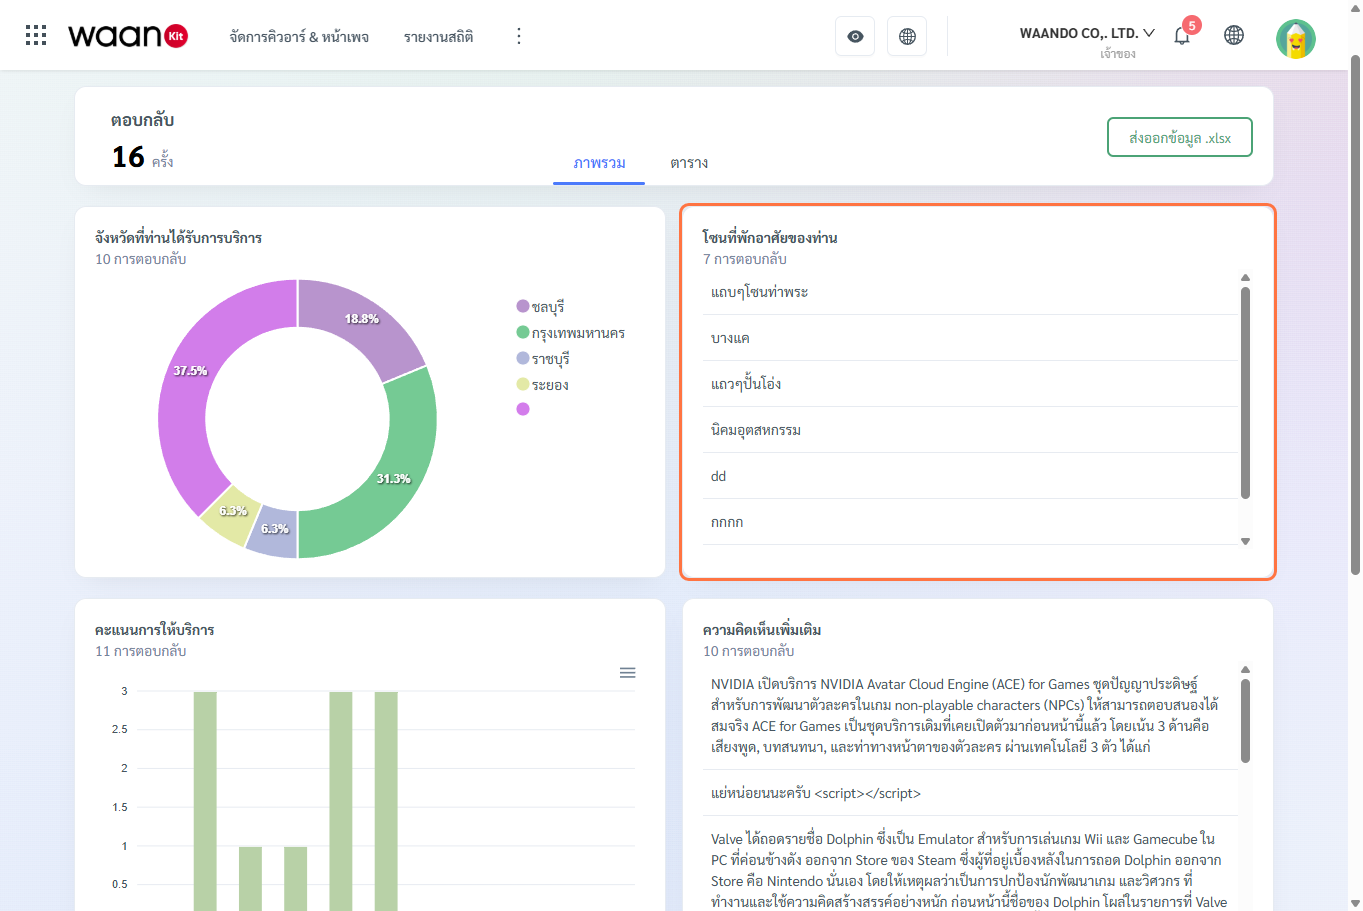
Task: Toggle the กรุงเทพมหานคร legend entry
Action: tap(571, 333)
